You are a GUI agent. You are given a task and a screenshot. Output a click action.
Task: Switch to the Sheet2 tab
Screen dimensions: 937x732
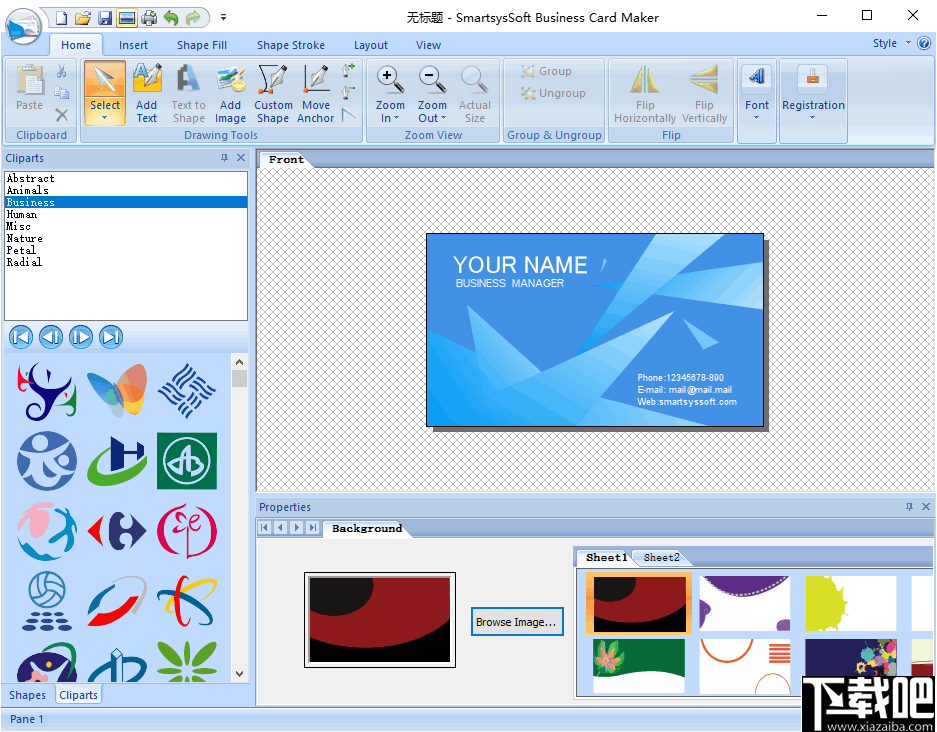(661, 557)
